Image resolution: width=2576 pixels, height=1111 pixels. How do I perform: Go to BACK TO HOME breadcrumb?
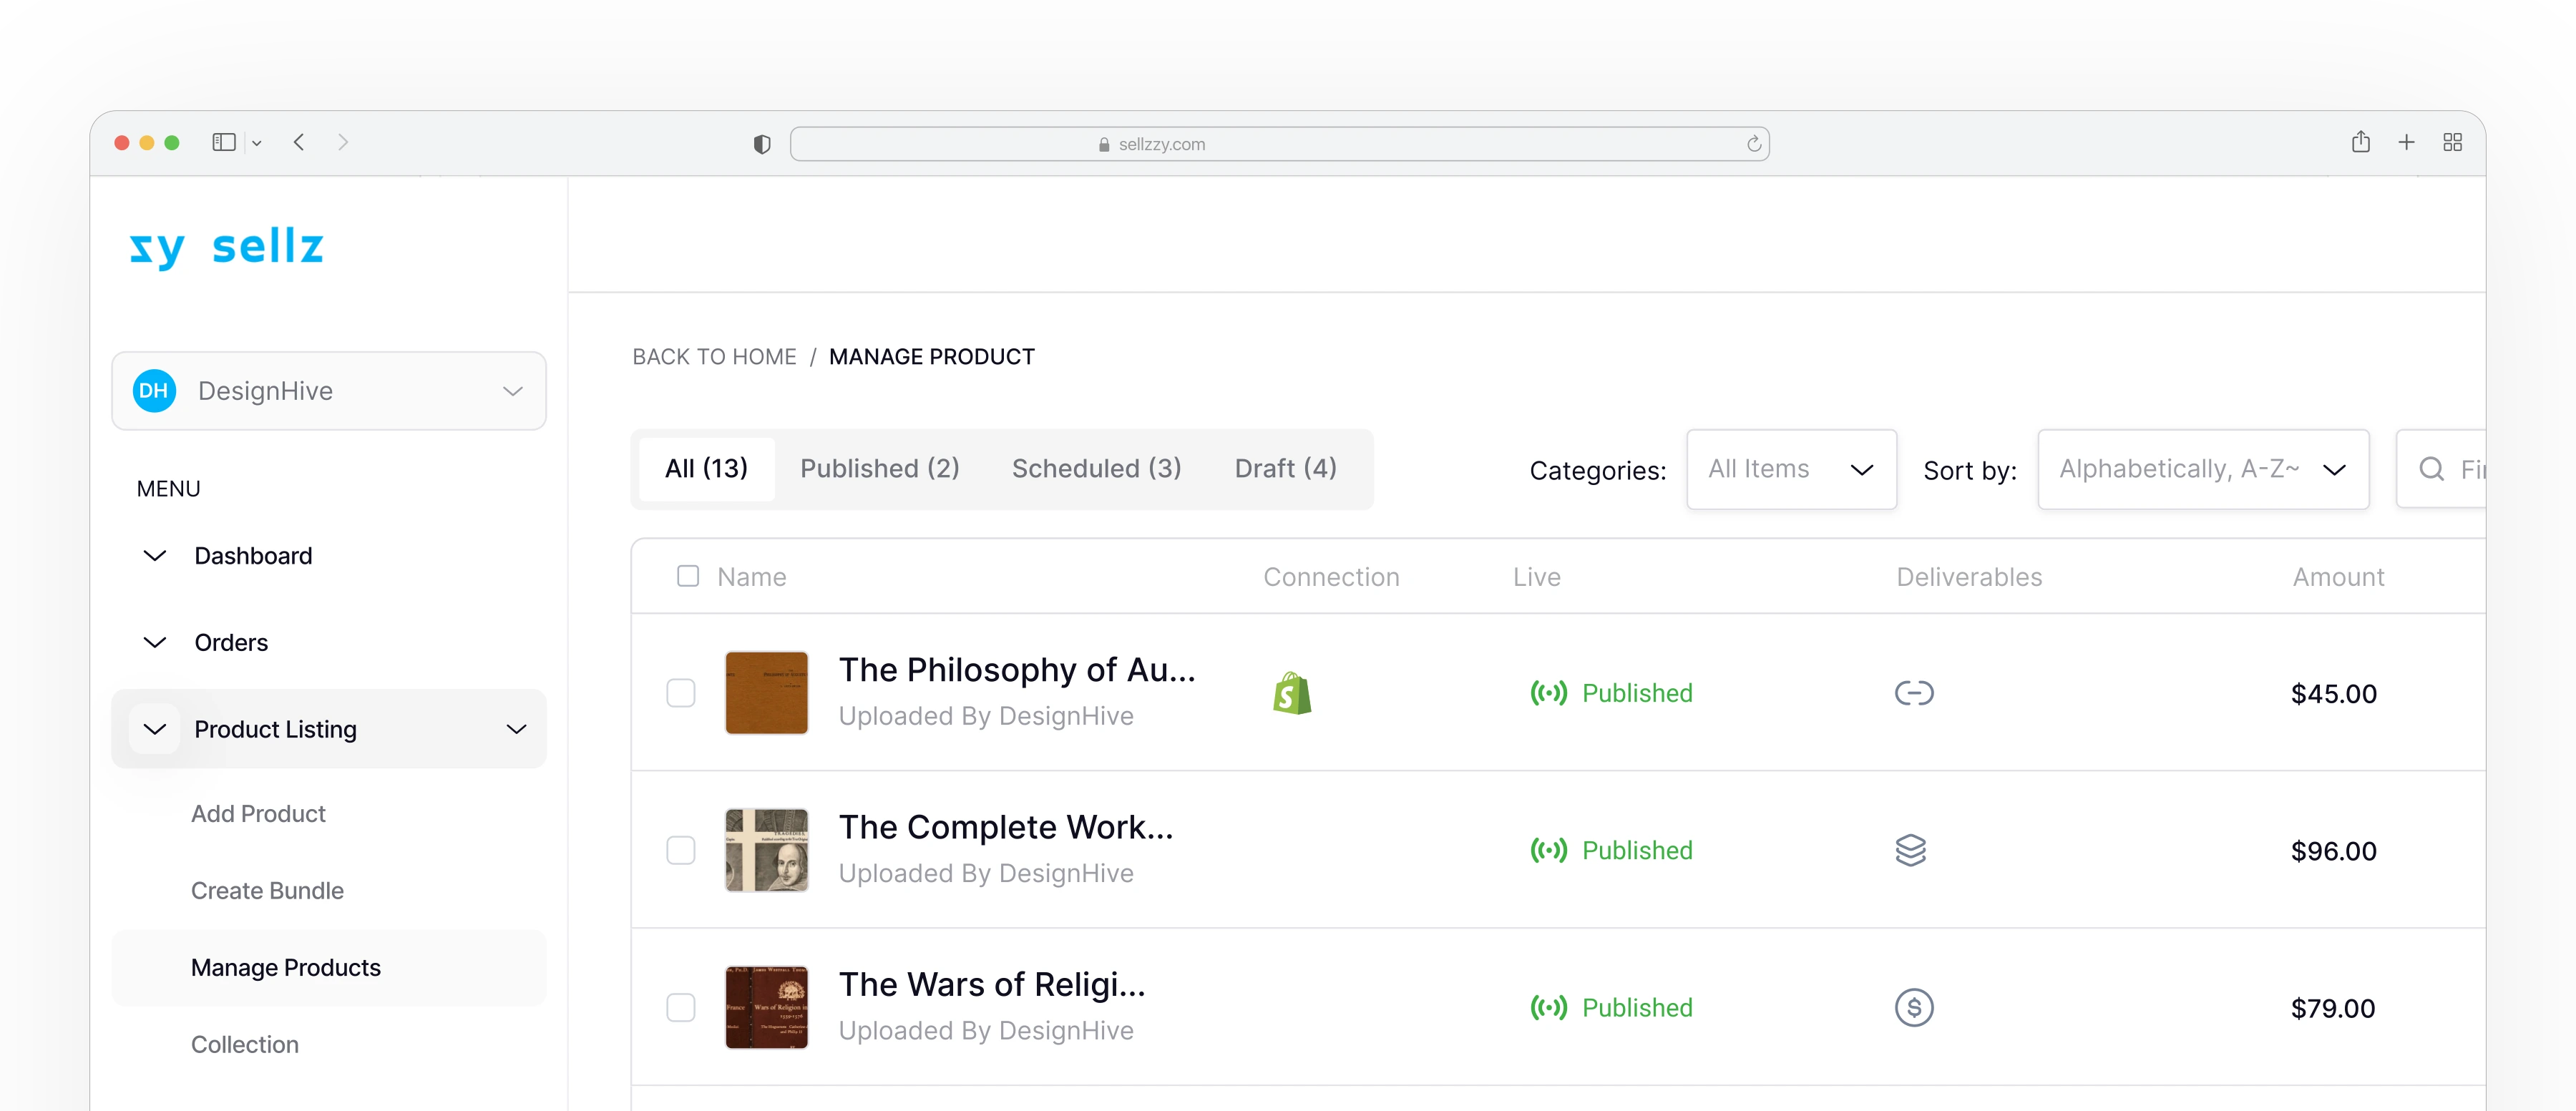[714, 357]
